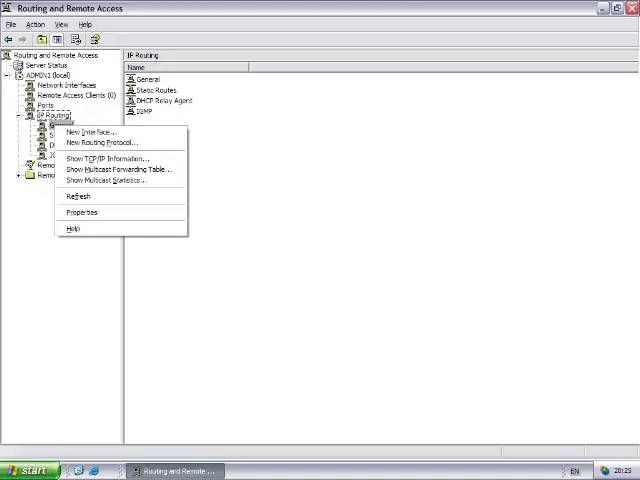Open Internet Explorer from quick launch

click(x=94, y=471)
